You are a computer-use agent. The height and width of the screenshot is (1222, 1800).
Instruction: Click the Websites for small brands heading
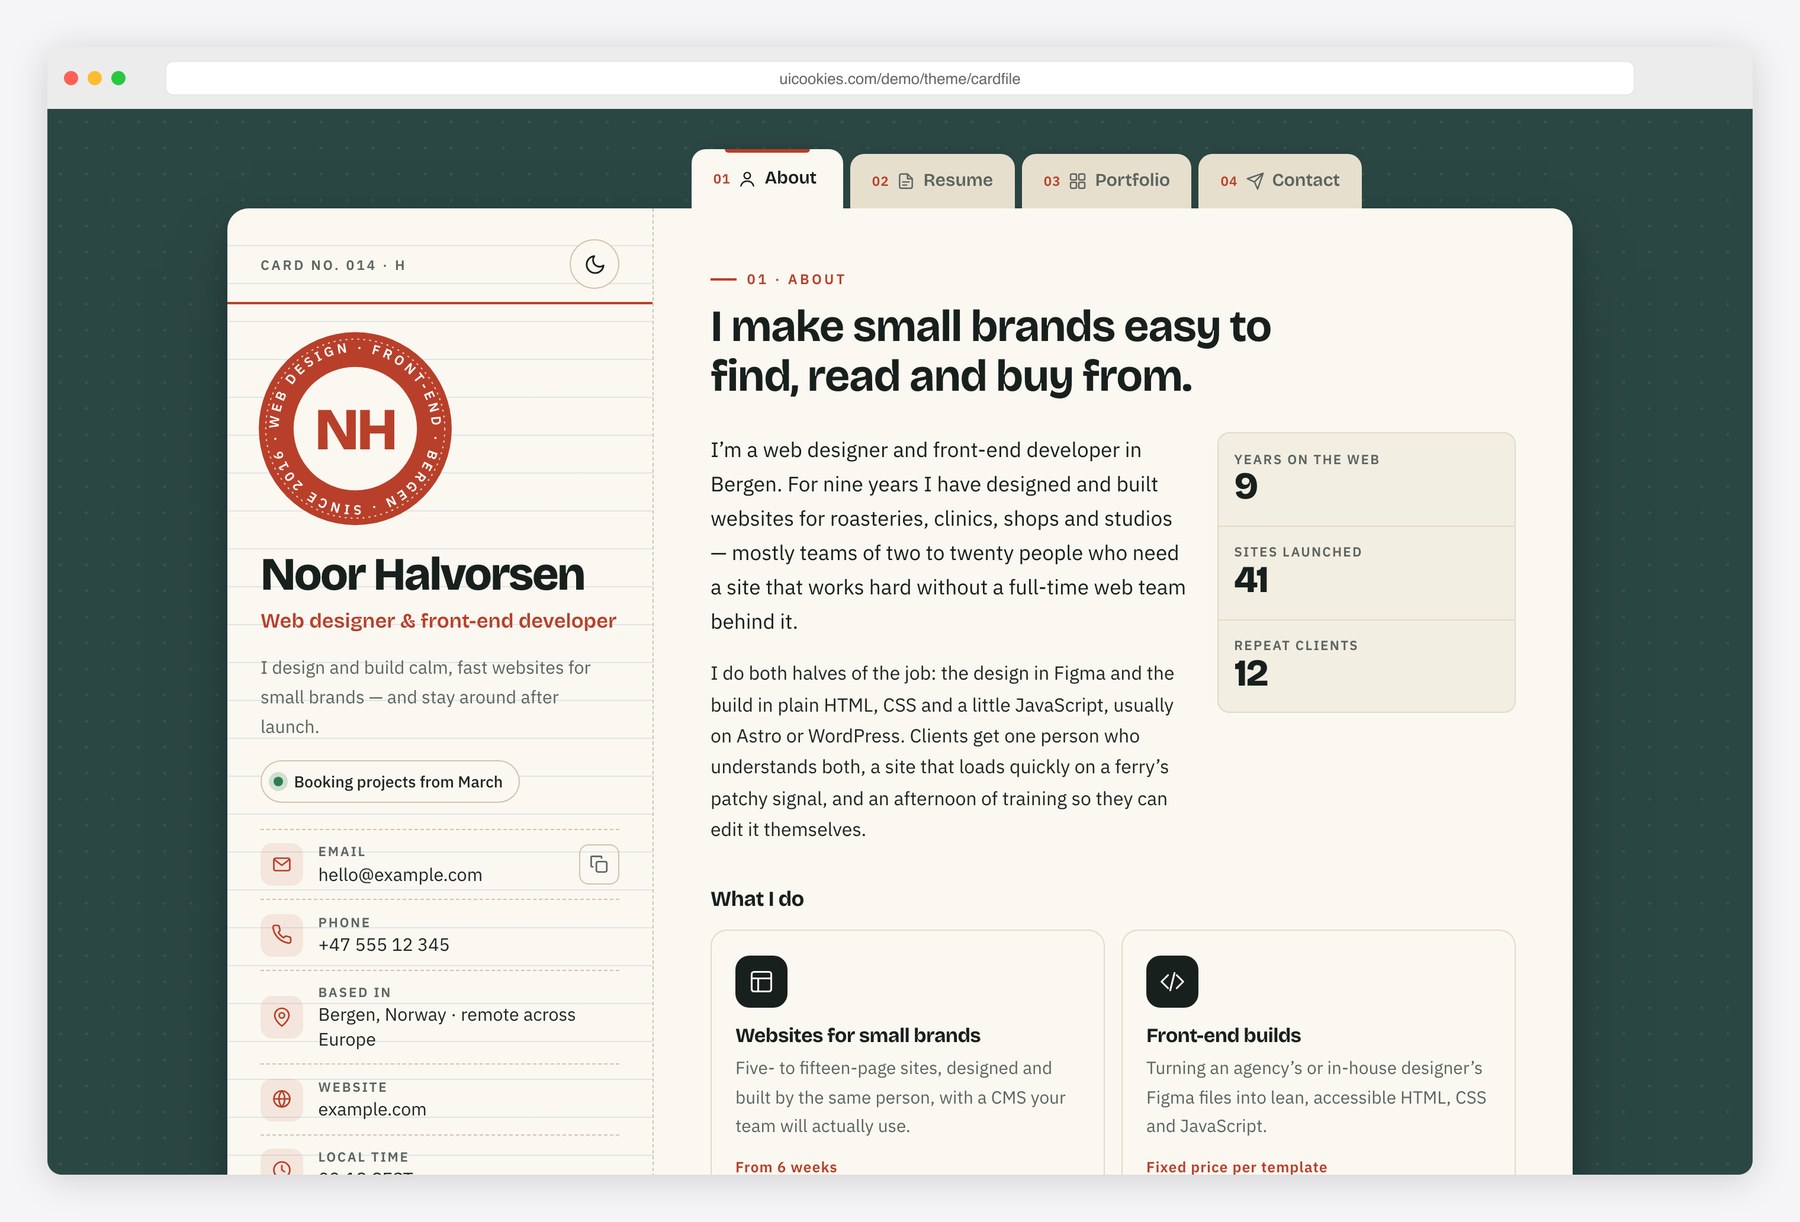point(858,1035)
